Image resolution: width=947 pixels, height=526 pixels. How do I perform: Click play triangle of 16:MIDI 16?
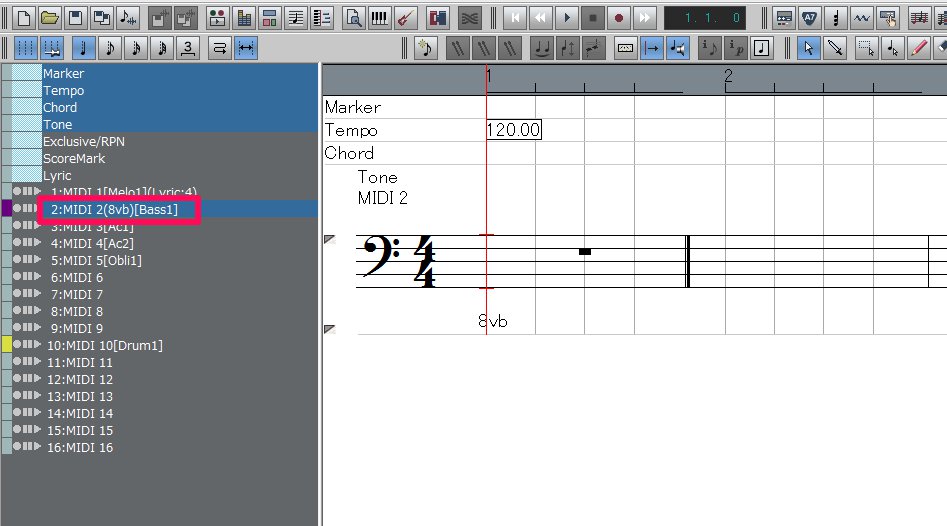click(x=37, y=447)
